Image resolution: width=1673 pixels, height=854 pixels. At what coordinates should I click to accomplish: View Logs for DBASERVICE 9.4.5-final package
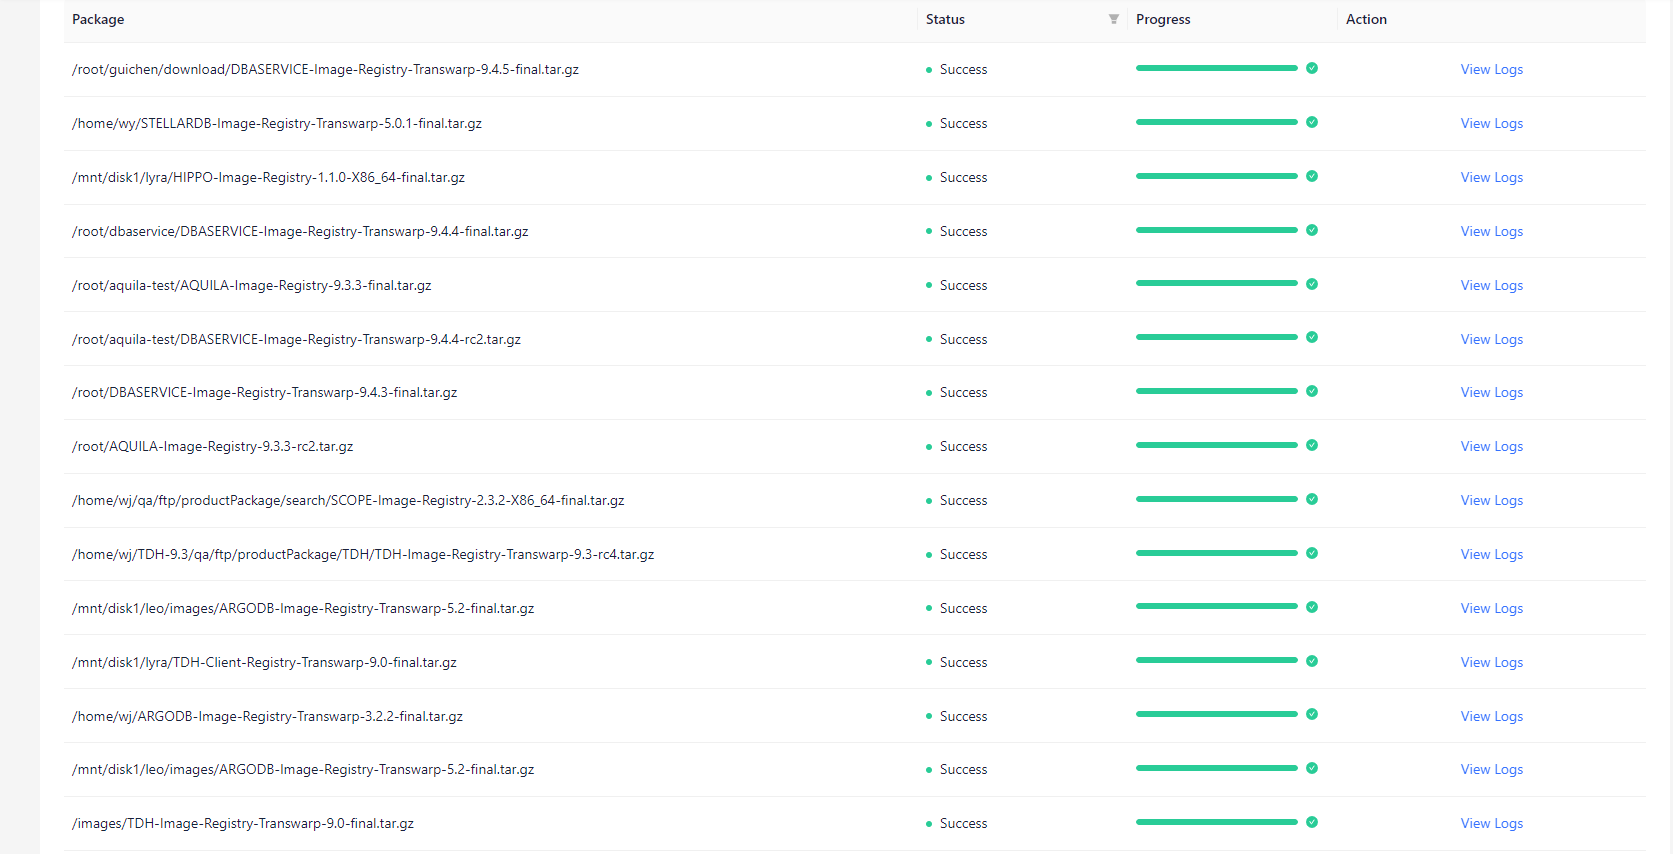pyautogui.click(x=1492, y=69)
